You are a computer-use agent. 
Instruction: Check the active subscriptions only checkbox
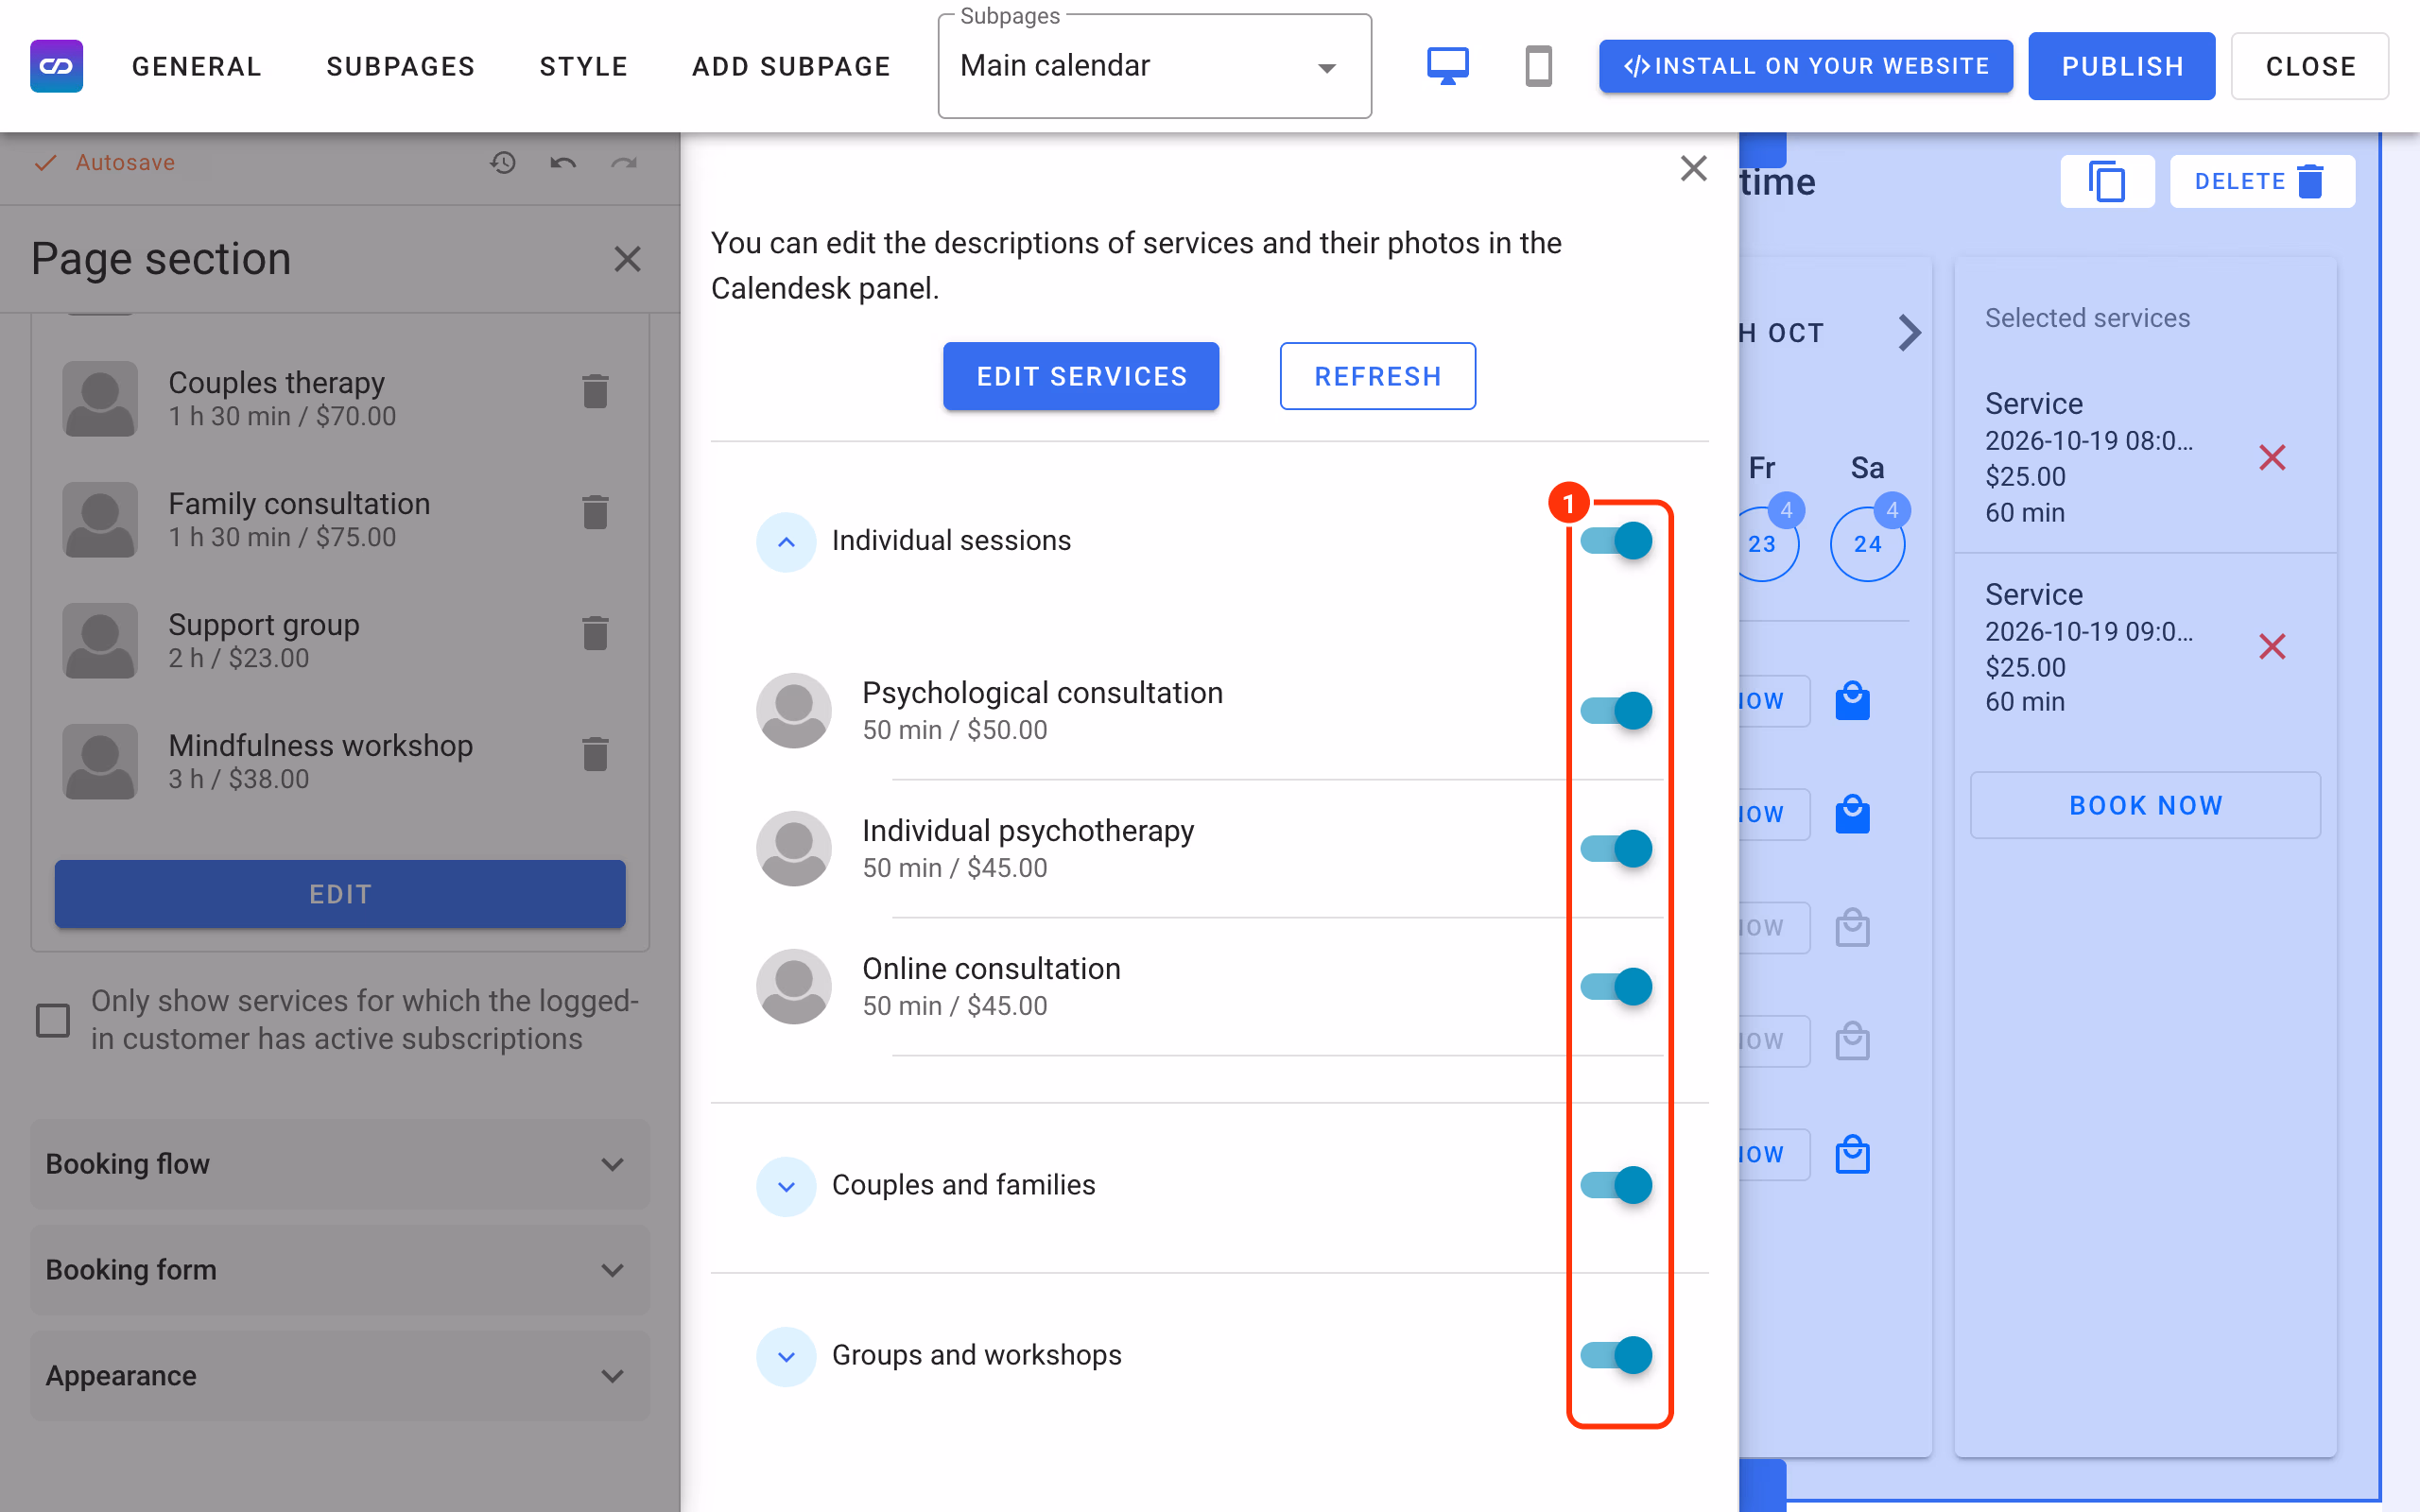(x=53, y=1021)
